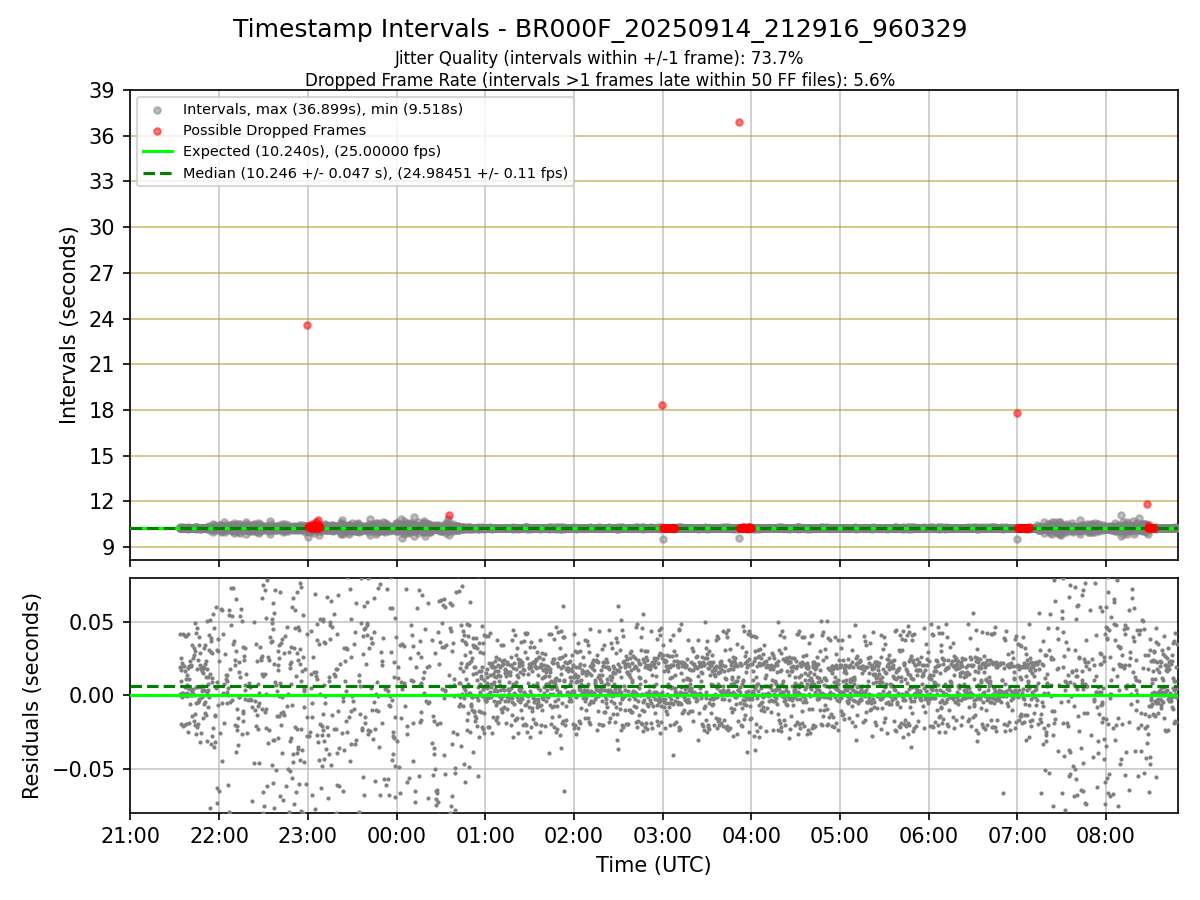Click the 0.05 residuals tick label
Viewport: 1200px width, 900px height.
click(x=94, y=622)
